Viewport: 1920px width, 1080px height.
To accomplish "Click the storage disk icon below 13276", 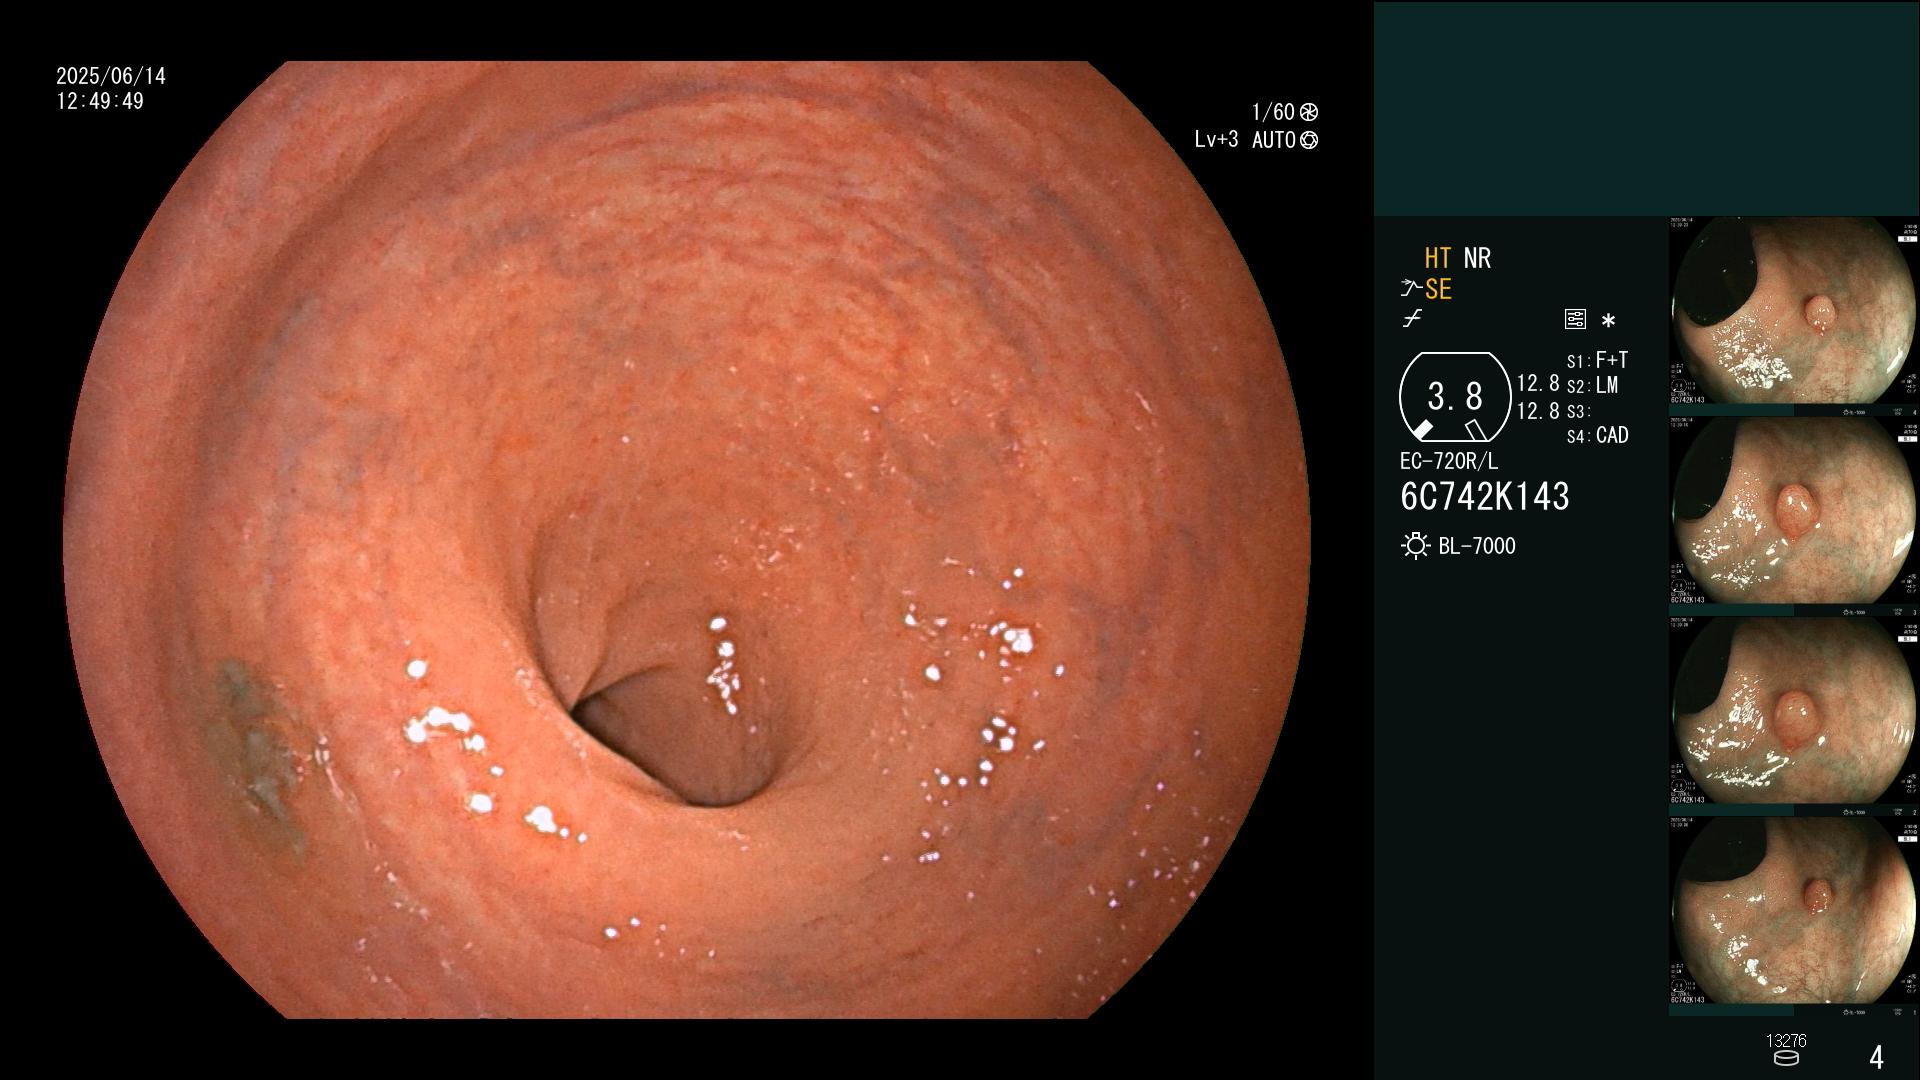I will (1785, 1058).
